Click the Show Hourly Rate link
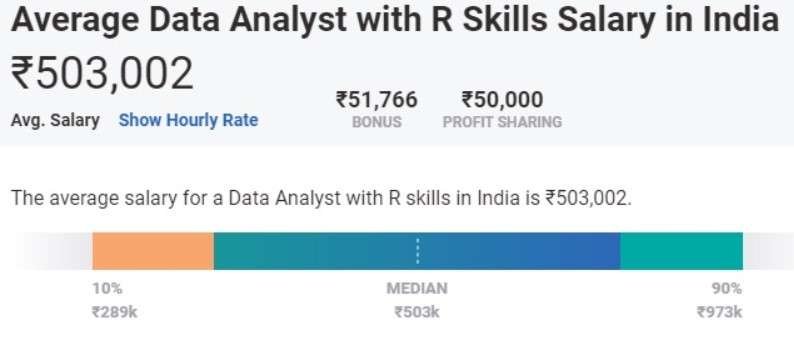Screen dimensions: 794x364 (188, 120)
